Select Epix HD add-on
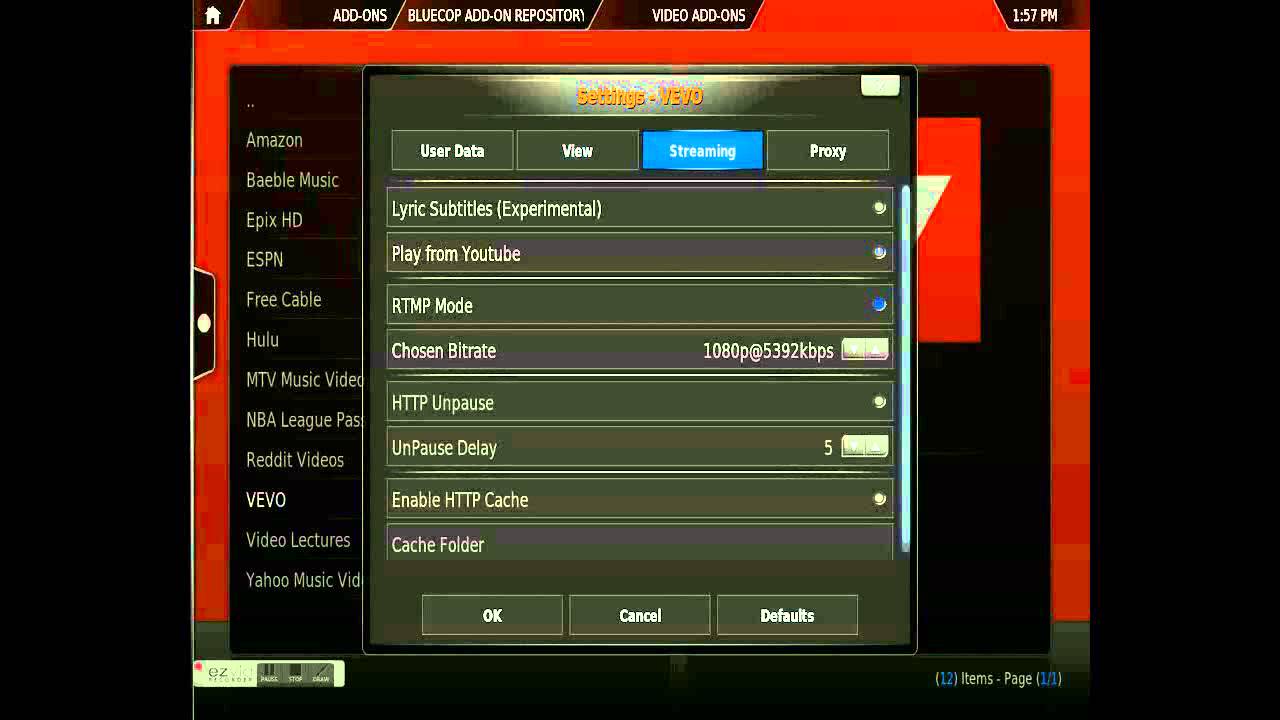Screen dimensions: 1280x720 274,220
